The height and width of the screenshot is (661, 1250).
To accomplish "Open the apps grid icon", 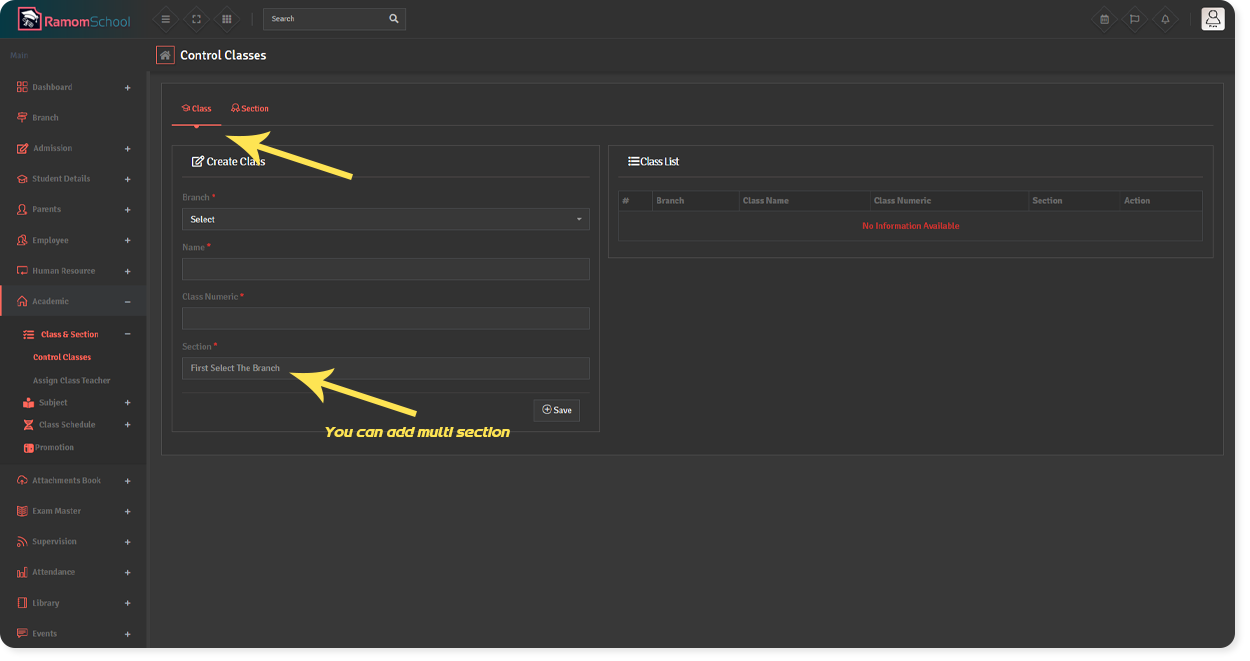I will pos(227,19).
